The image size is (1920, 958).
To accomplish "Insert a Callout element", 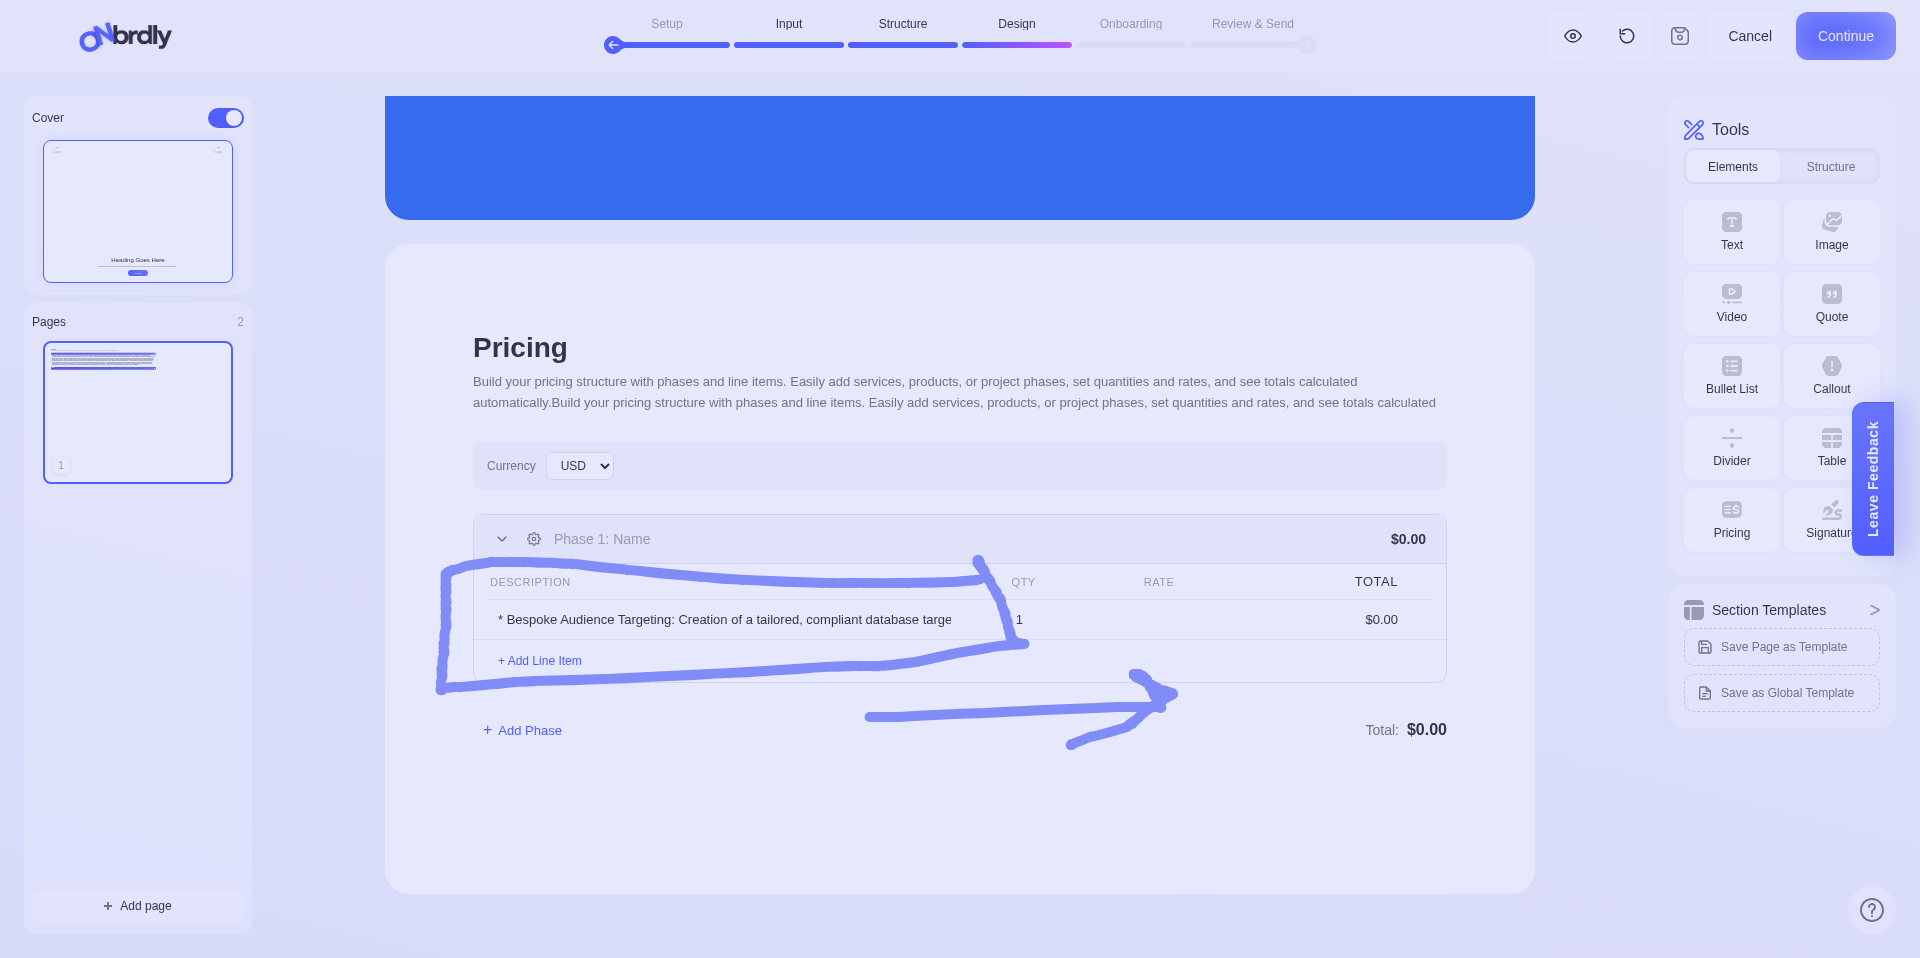I will click(1831, 376).
